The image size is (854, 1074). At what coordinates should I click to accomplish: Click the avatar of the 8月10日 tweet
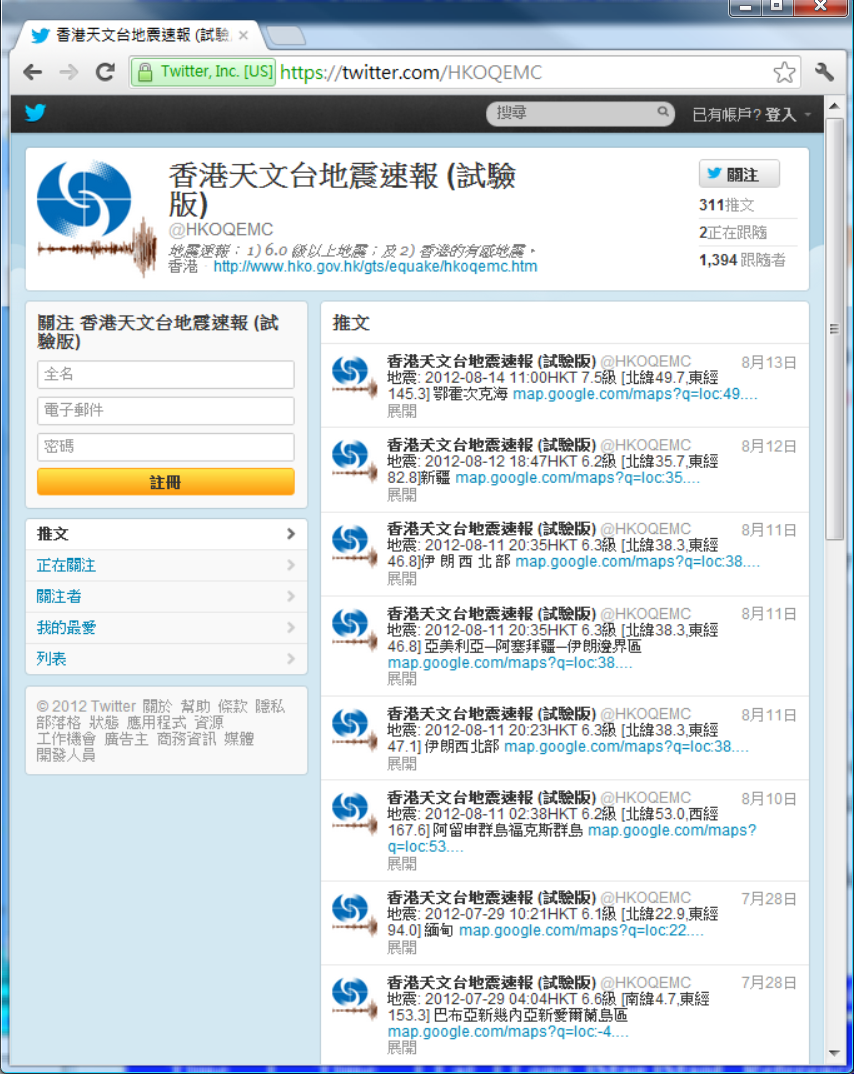(354, 812)
